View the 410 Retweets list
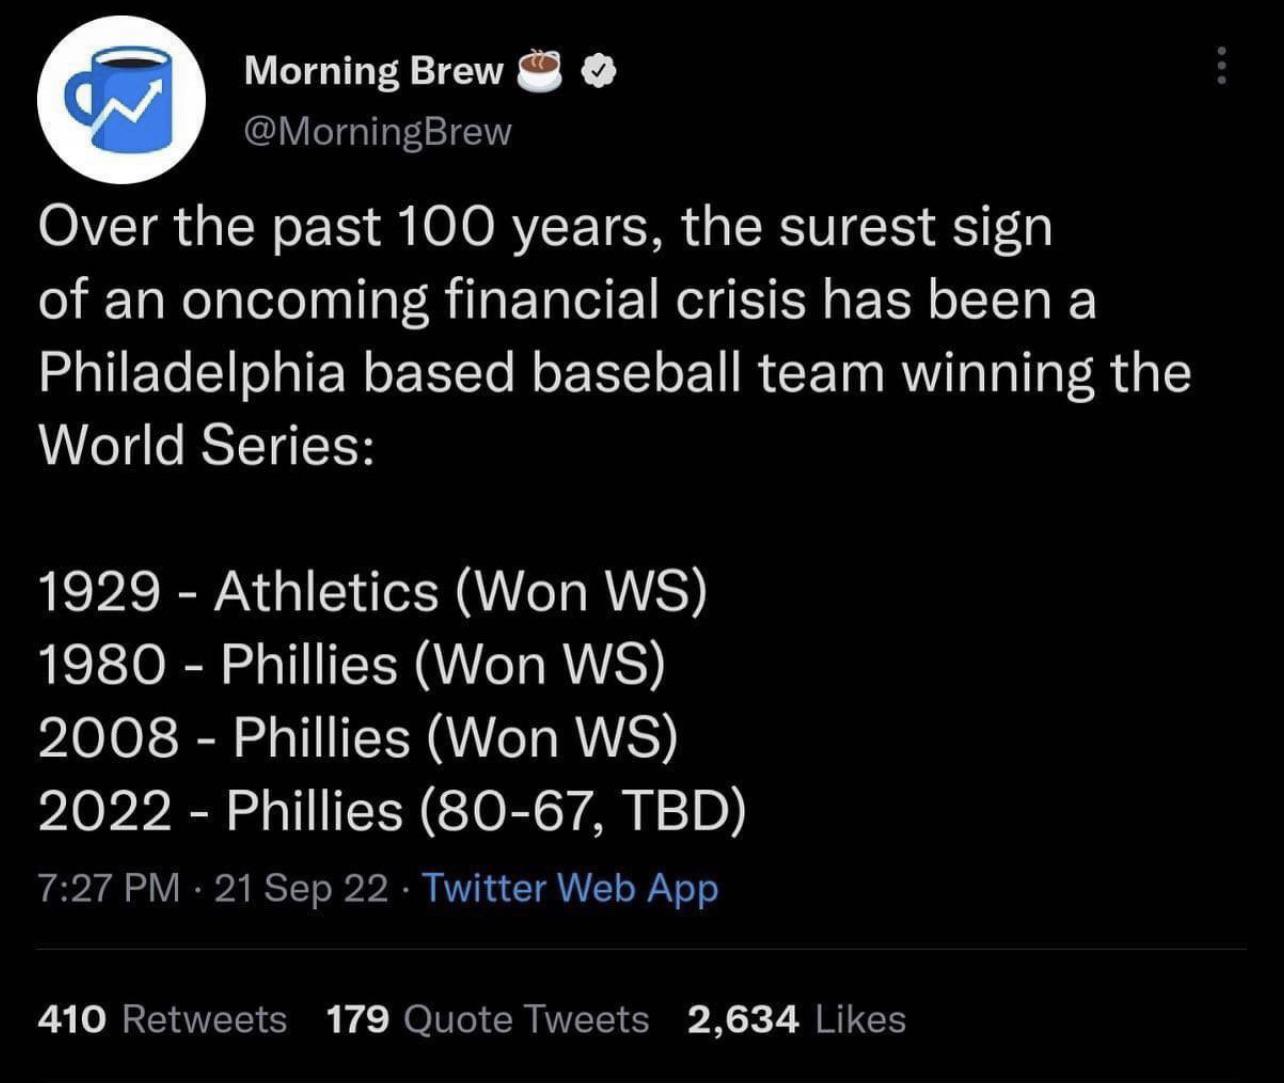Screen dimensions: 1284x1083 (162, 1019)
